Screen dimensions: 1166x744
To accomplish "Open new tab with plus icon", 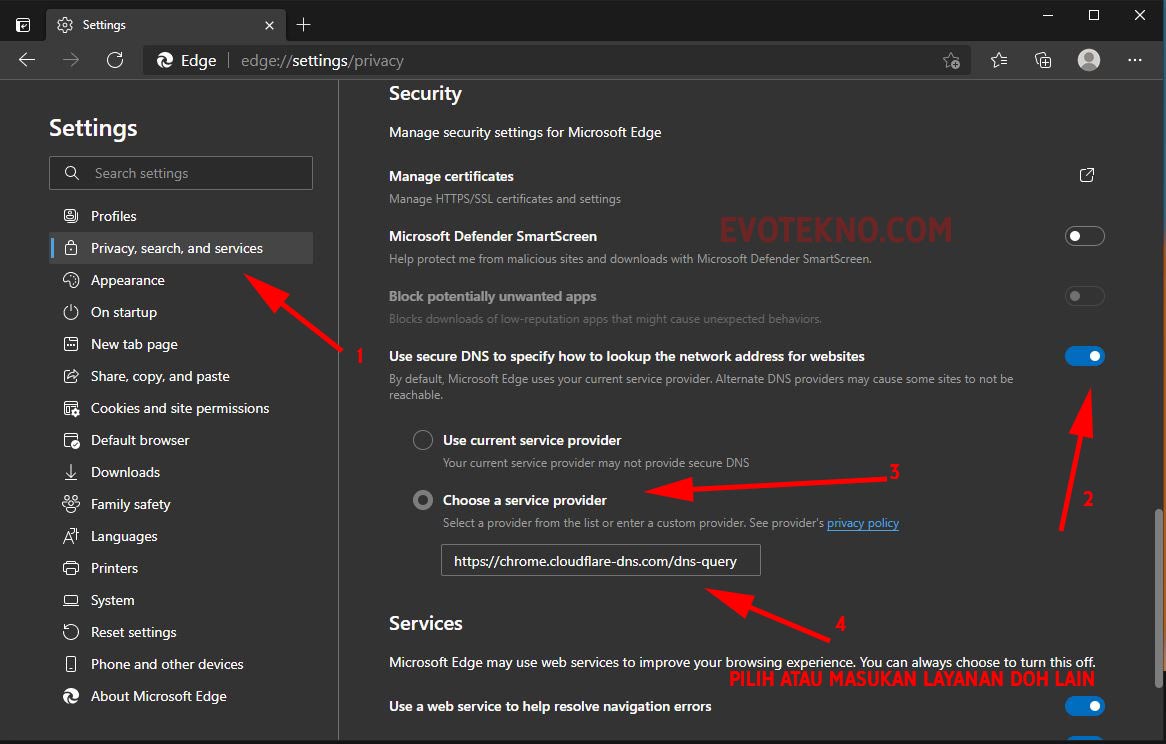I will [304, 24].
